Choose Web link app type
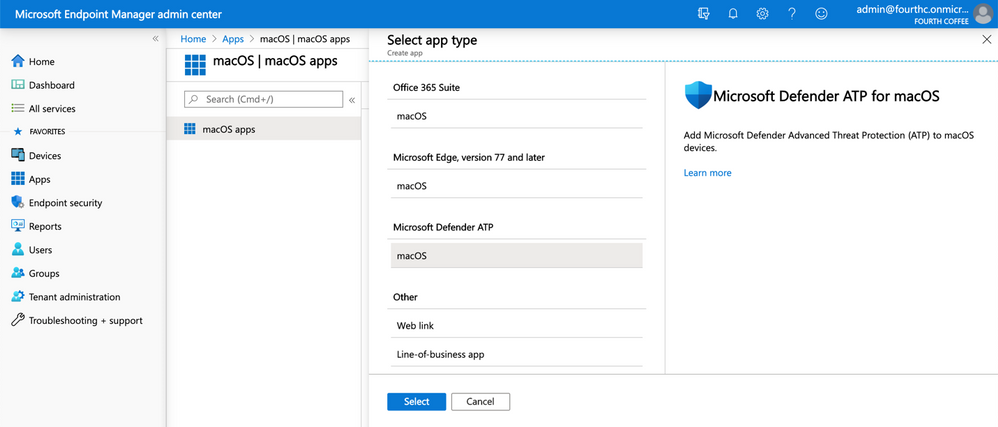This screenshot has width=998, height=427. click(x=517, y=325)
